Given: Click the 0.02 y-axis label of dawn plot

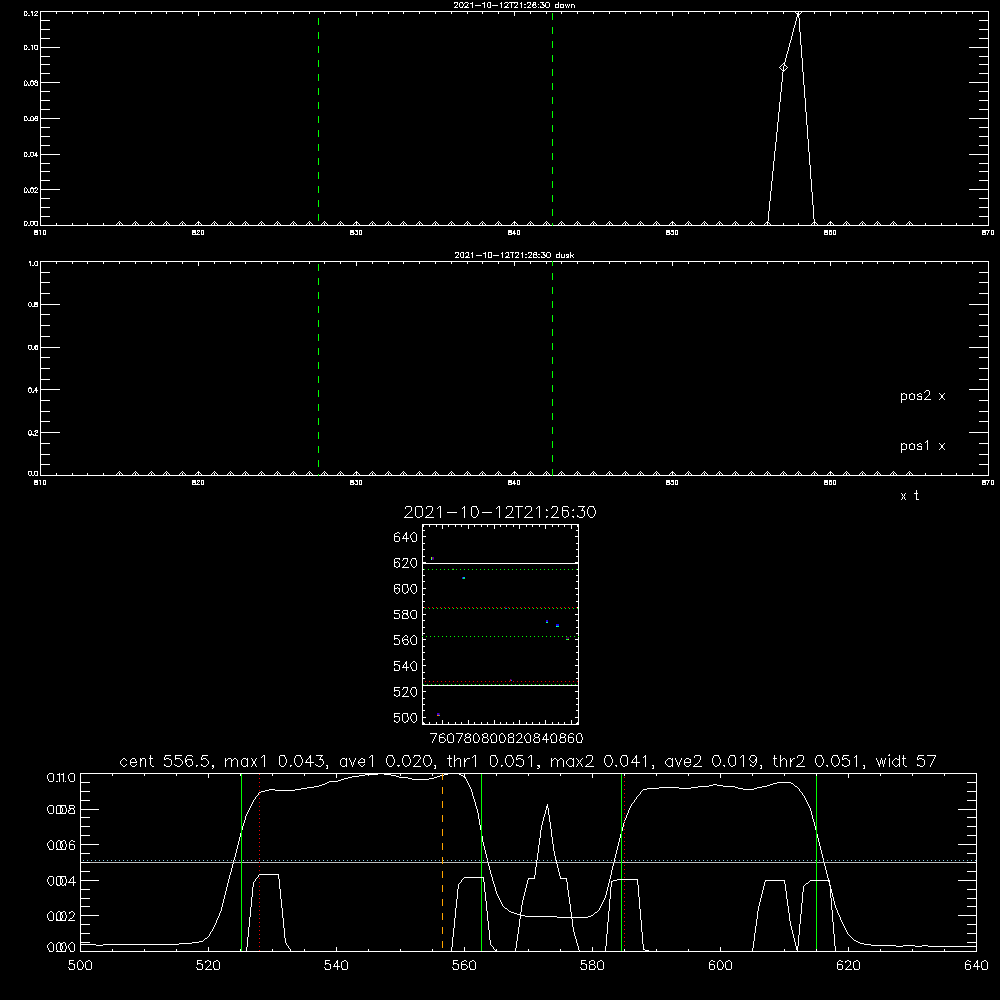Looking at the screenshot, I should click(x=31, y=190).
